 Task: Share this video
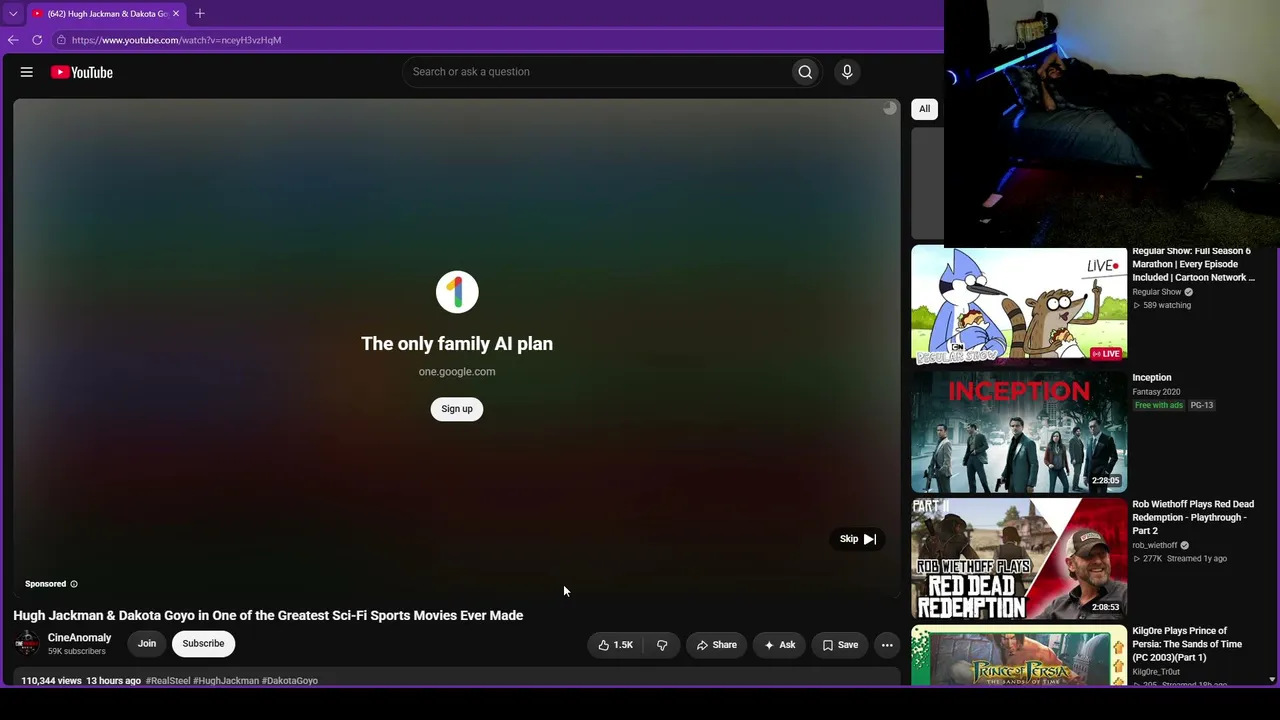point(716,645)
